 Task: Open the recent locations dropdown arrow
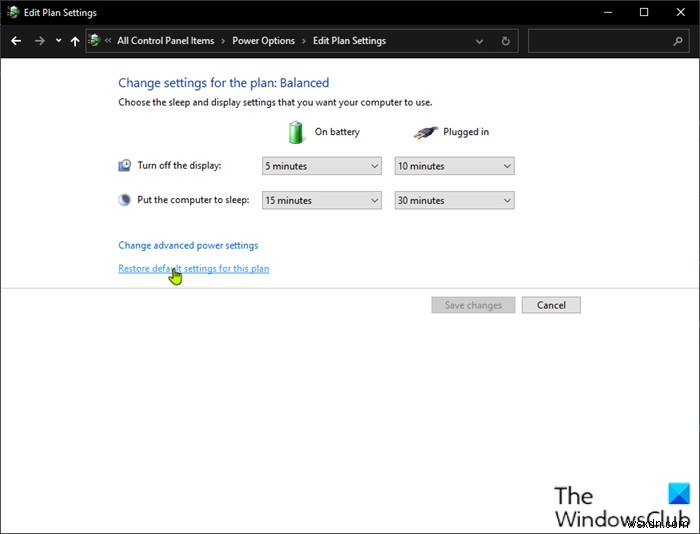[x=58, y=41]
